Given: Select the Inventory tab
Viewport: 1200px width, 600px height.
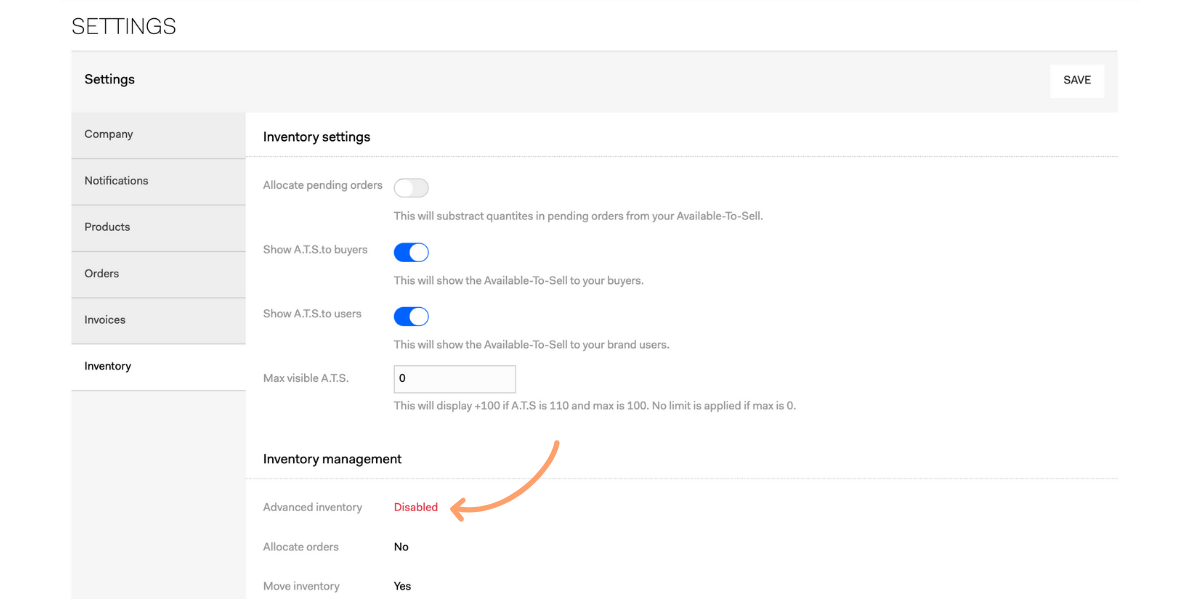Looking at the screenshot, I should (x=158, y=367).
